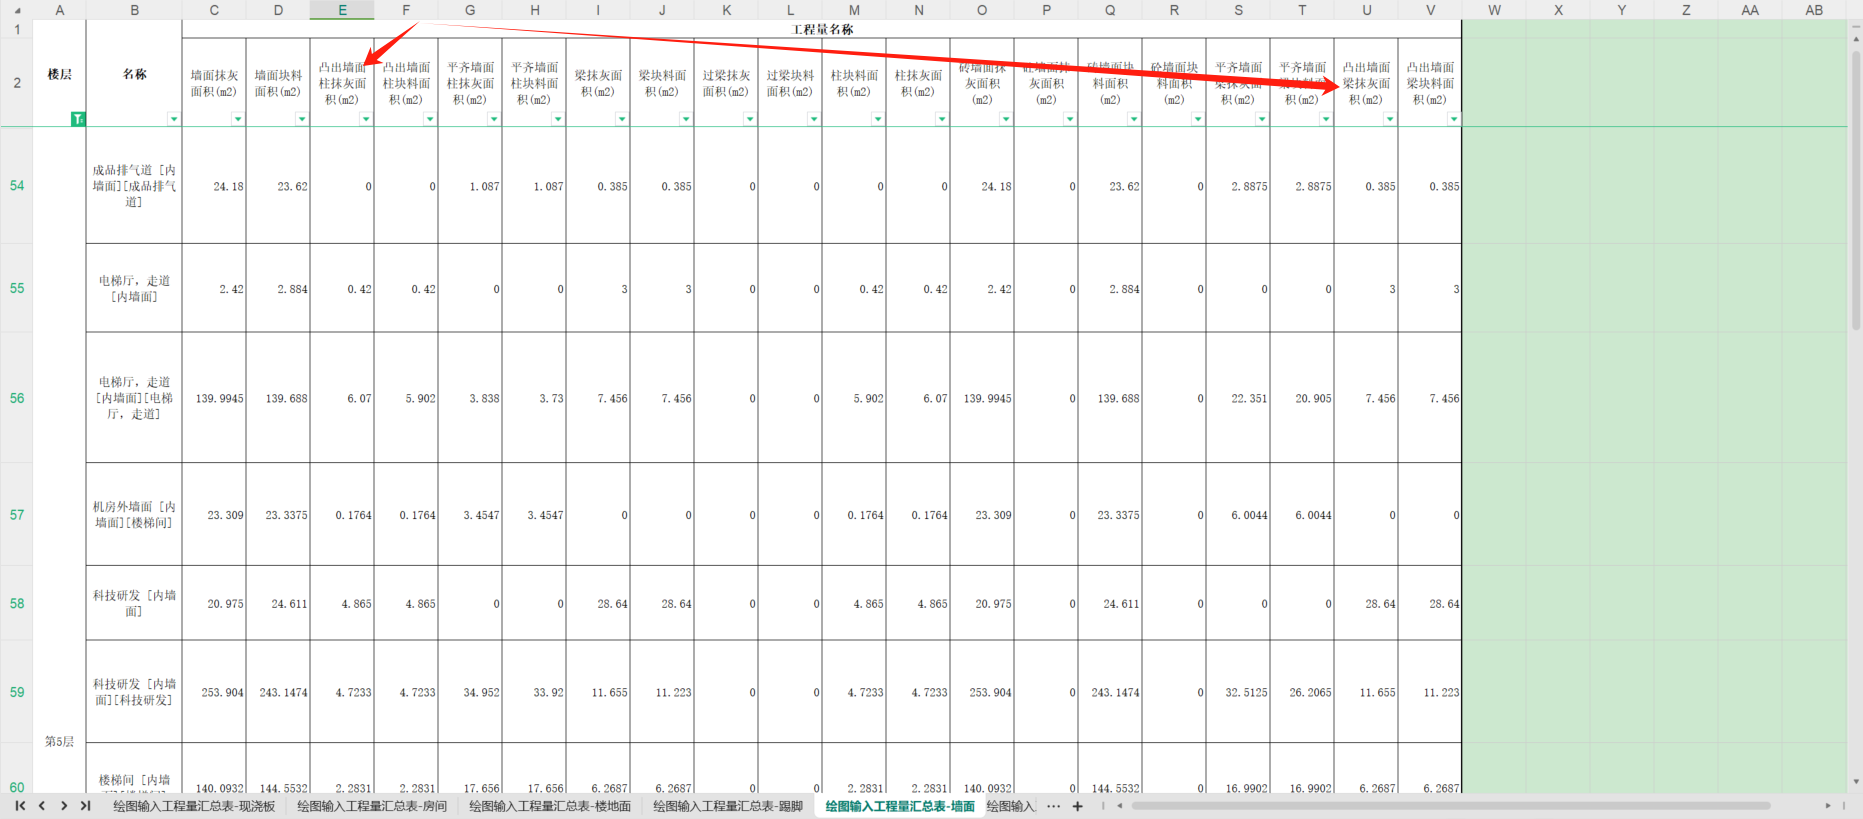Open filter dropdown for 墙面抹灰面积 column
Image resolution: width=1863 pixels, height=819 pixels.
pyautogui.click(x=238, y=119)
